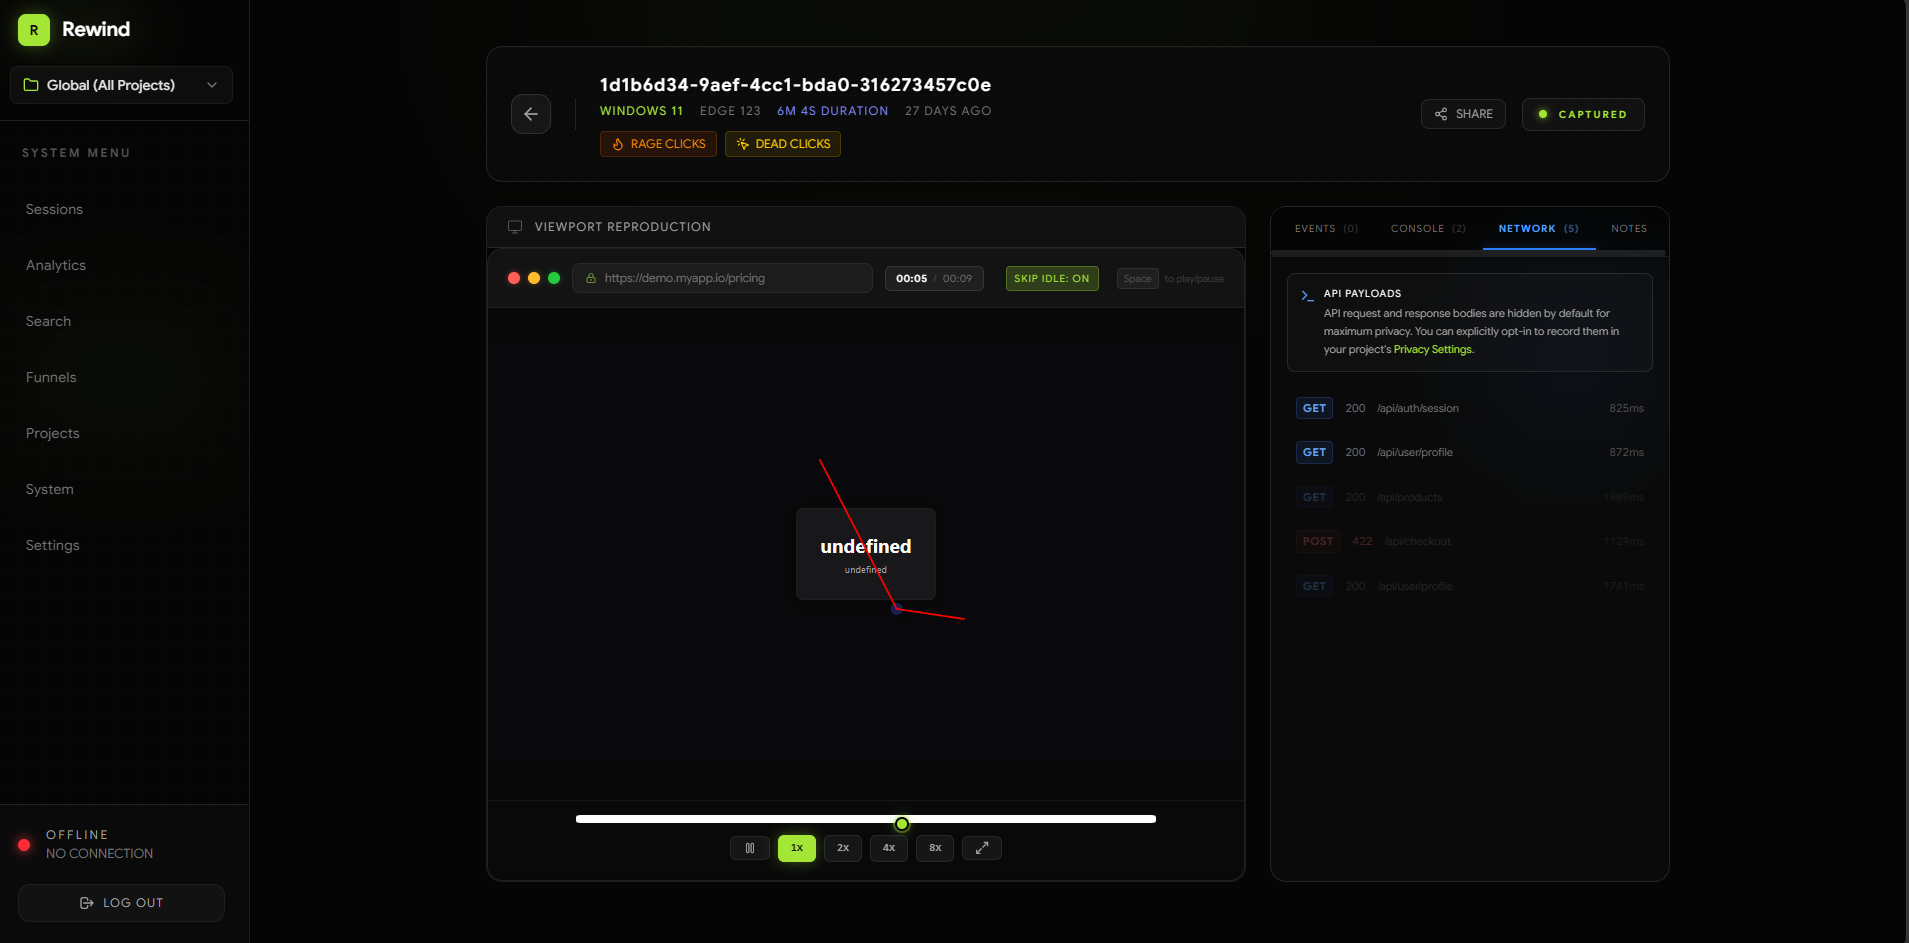Screen dimensions: 1909x943
Task: Switch to the Console tab
Action: tap(1428, 229)
